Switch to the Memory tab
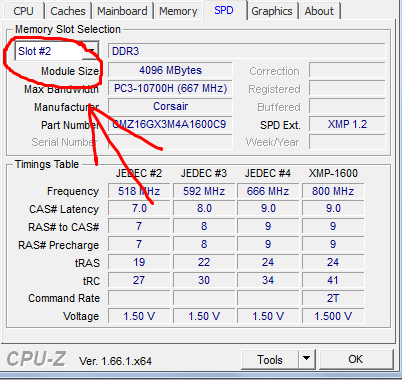The width and height of the screenshot is (402, 380). pyautogui.click(x=178, y=11)
